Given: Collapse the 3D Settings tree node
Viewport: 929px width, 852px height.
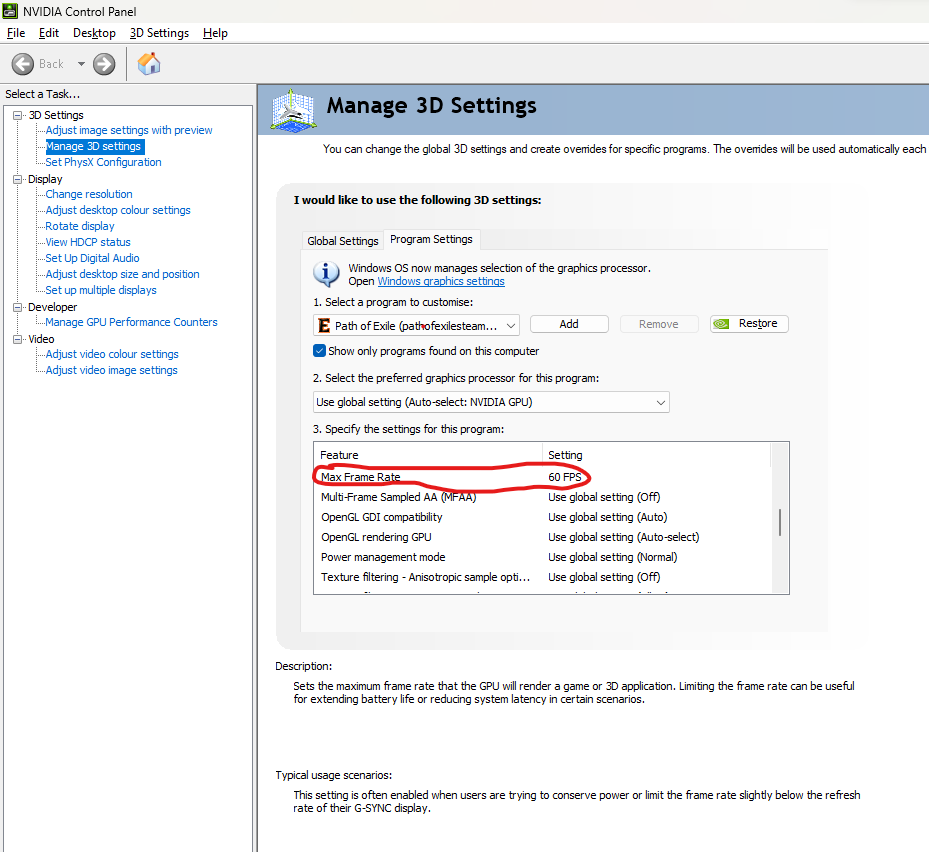Looking at the screenshot, I should (x=18, y=115).
